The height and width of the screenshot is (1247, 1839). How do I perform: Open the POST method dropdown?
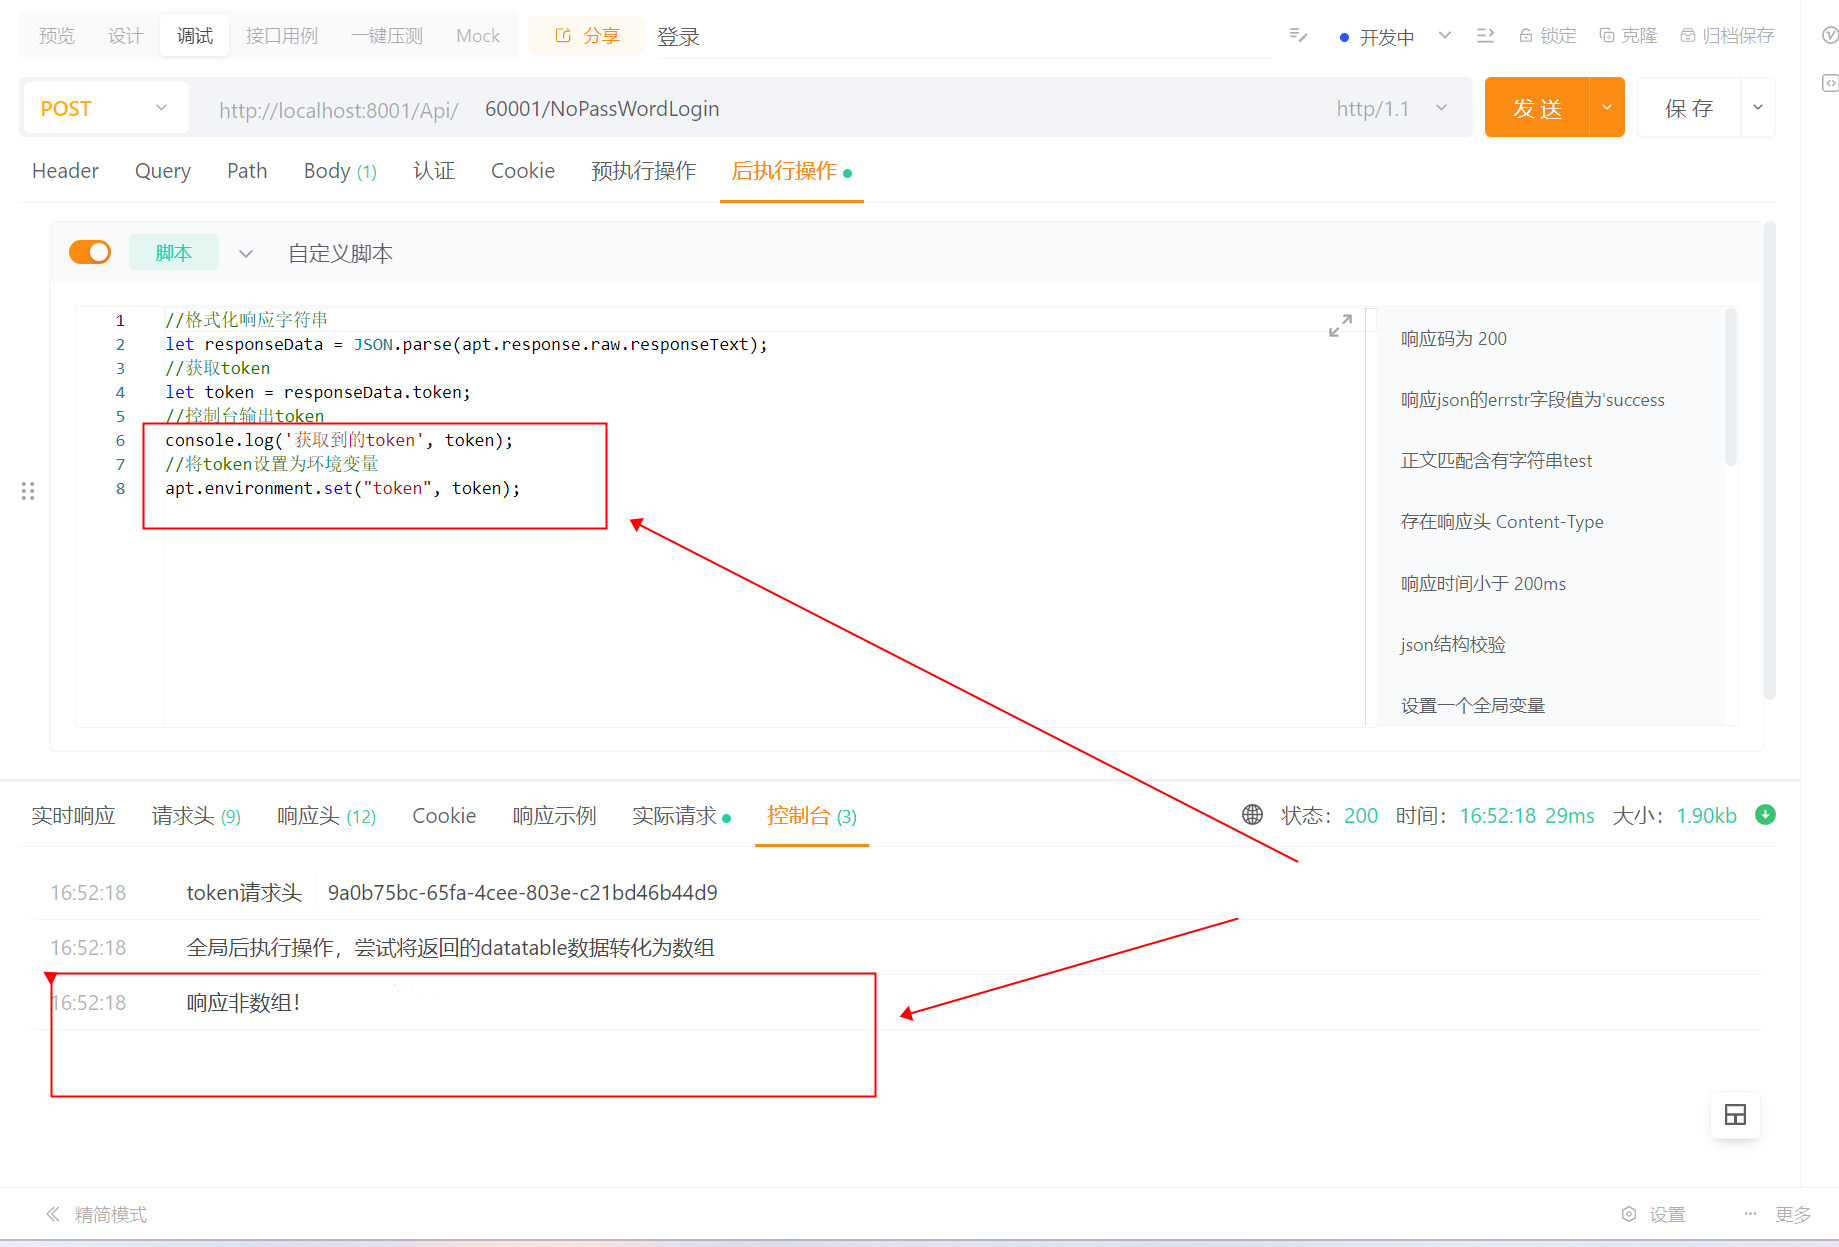pyautogui.click(x=104, y=108)
